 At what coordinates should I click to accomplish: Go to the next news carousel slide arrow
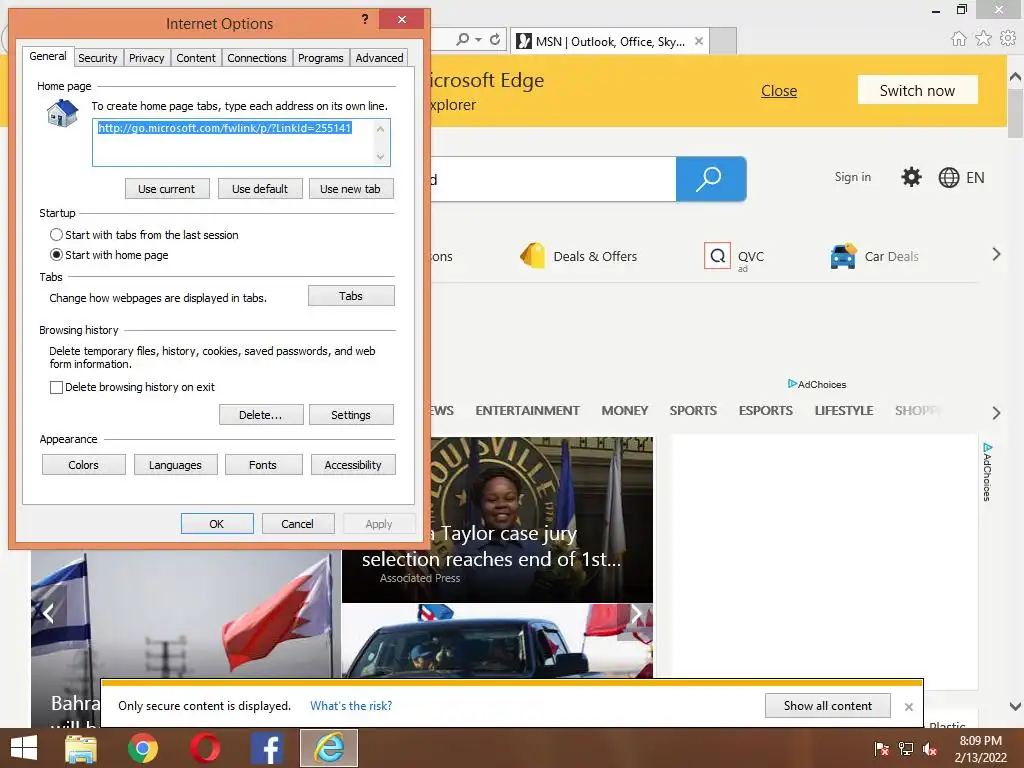pyautogui.click(x=635, y=613)
